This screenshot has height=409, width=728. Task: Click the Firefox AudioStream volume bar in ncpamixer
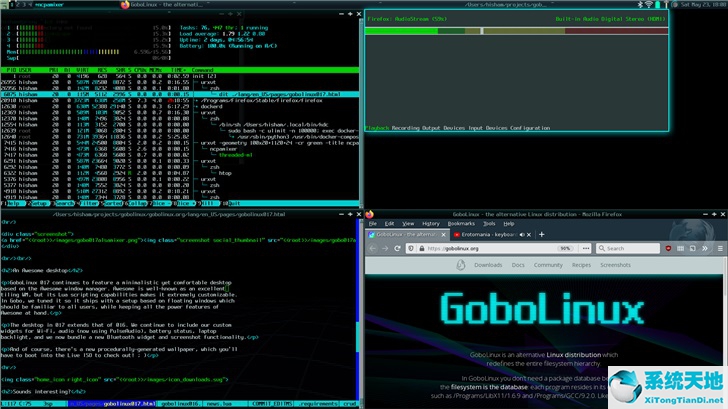(x=516, y=31)
